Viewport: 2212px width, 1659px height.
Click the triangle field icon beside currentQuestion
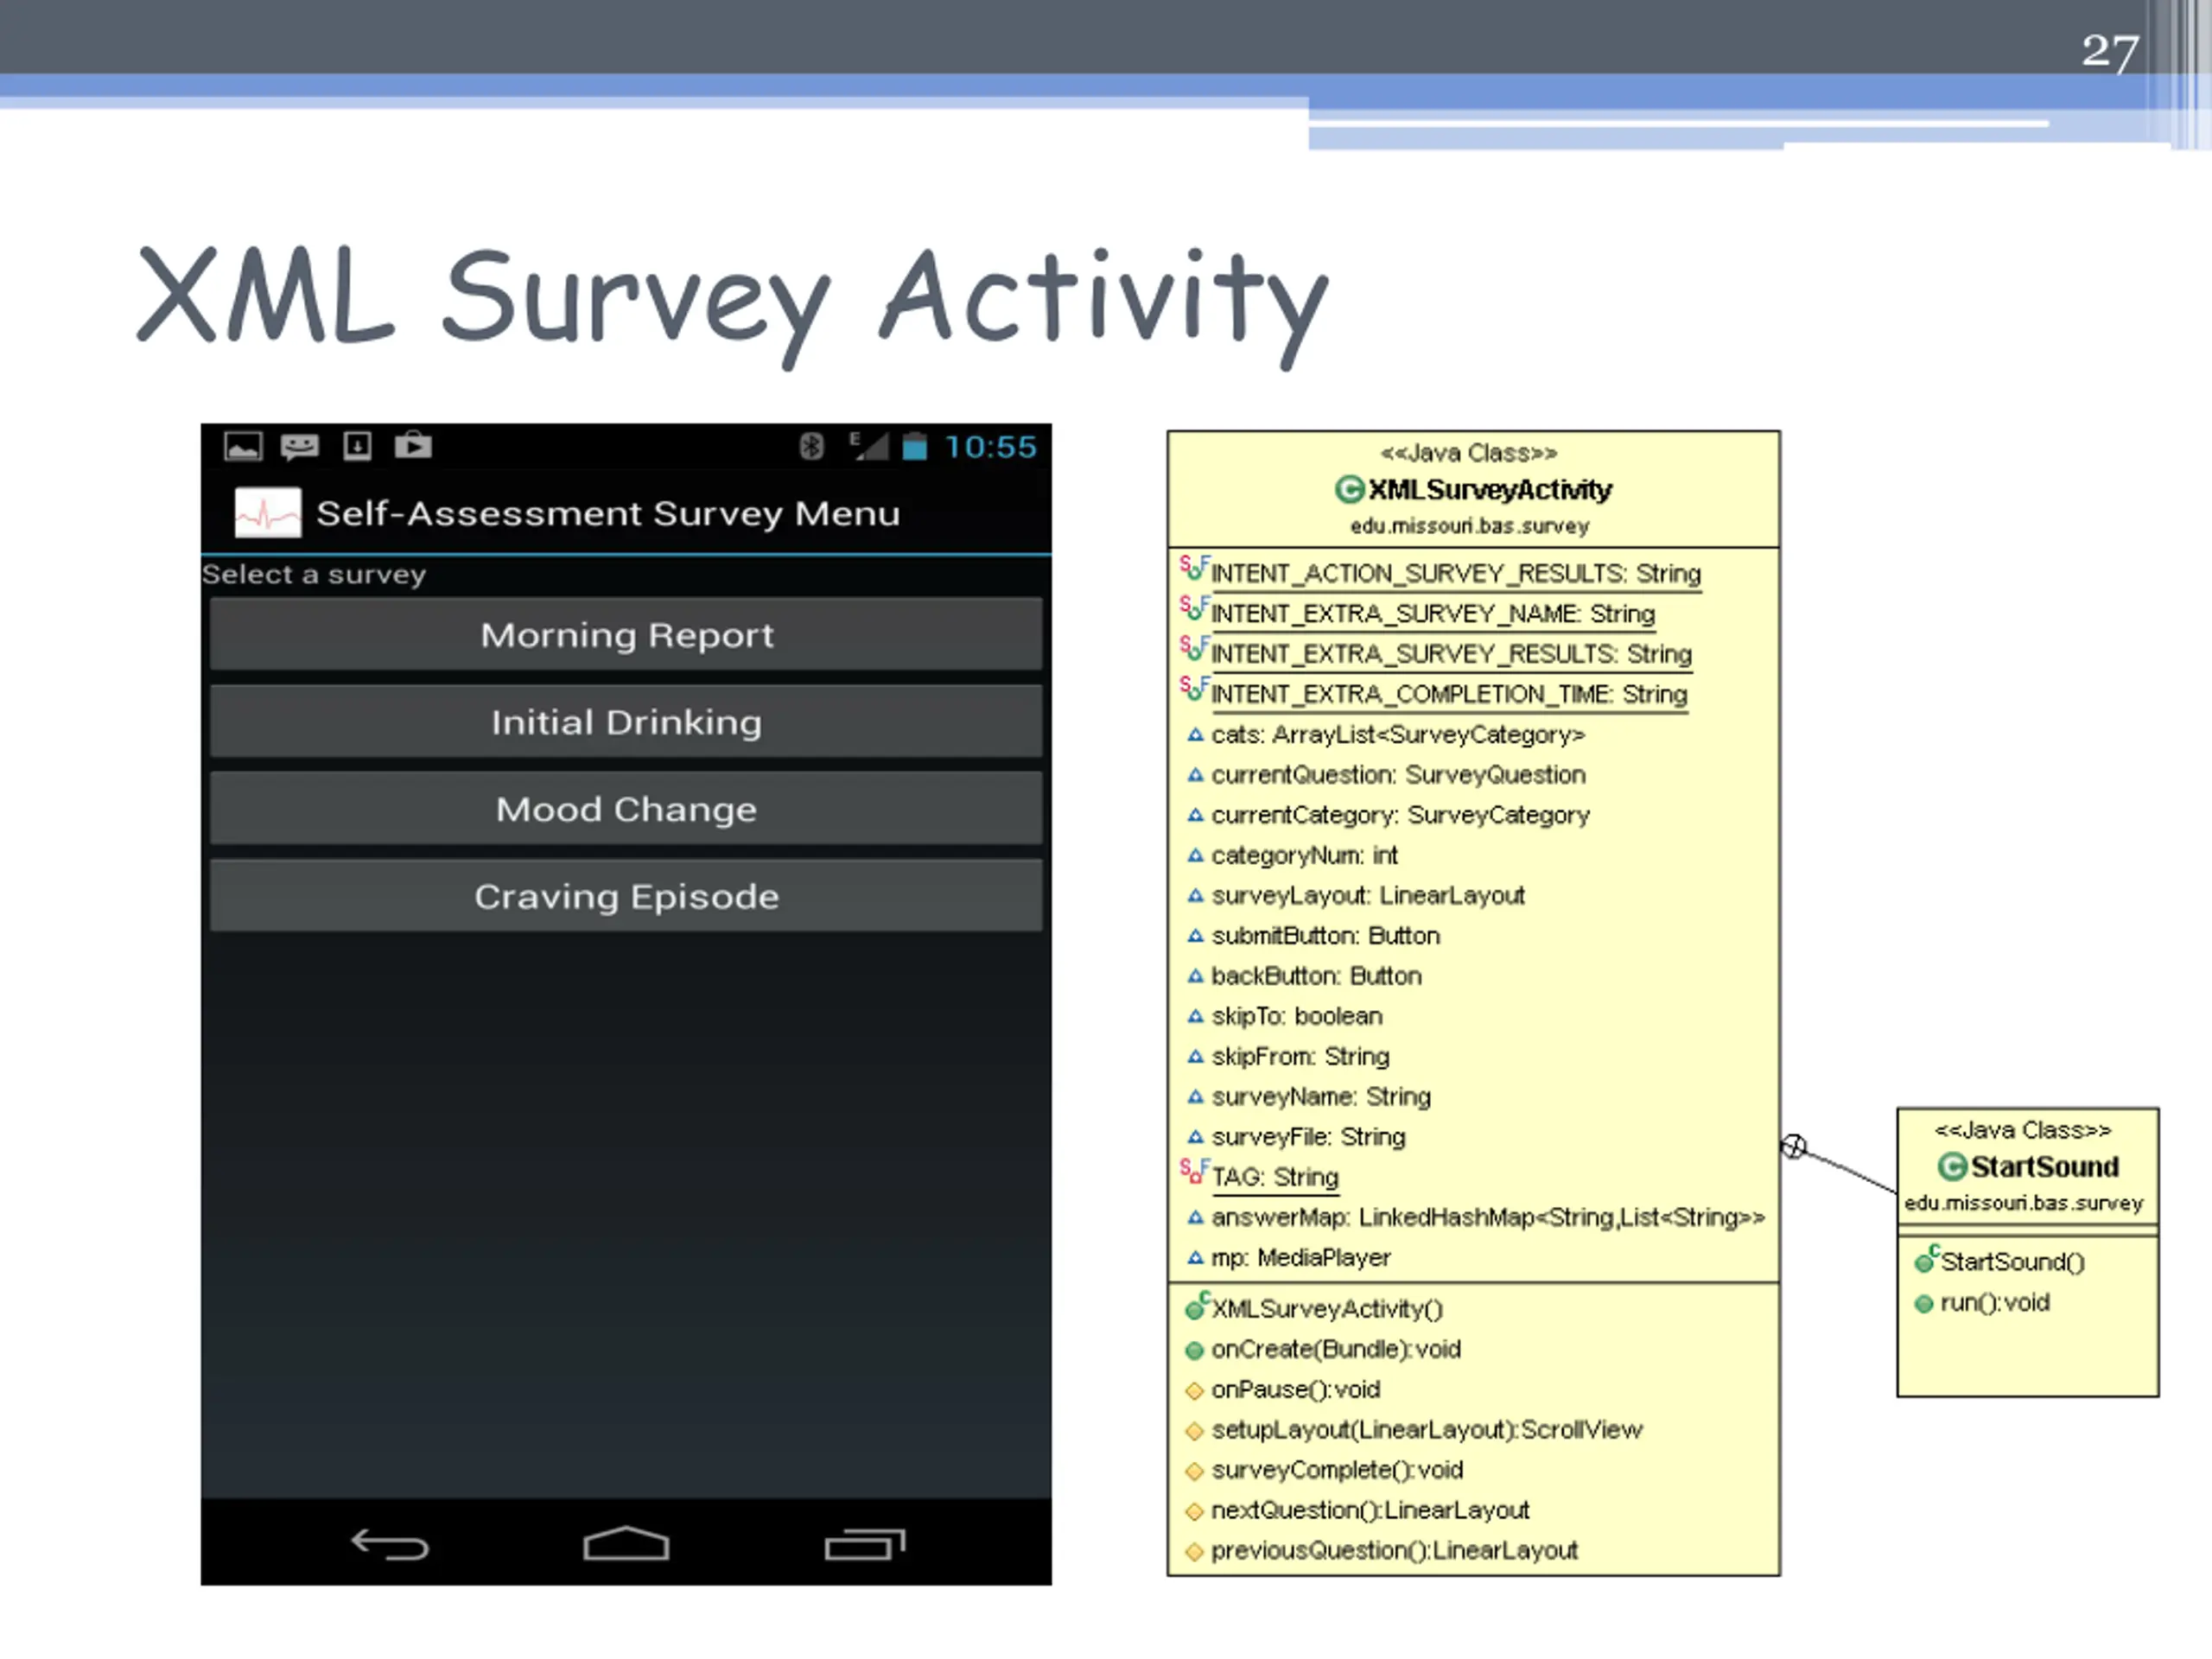1195,775
